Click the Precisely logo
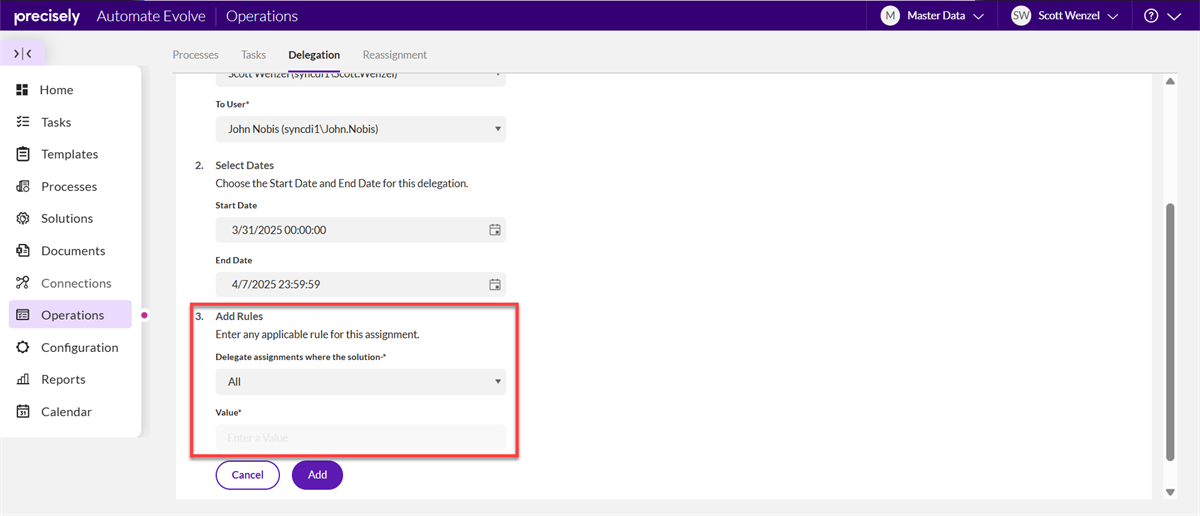The height and width of the screenshot is (516, 1200). coord(47,16)
